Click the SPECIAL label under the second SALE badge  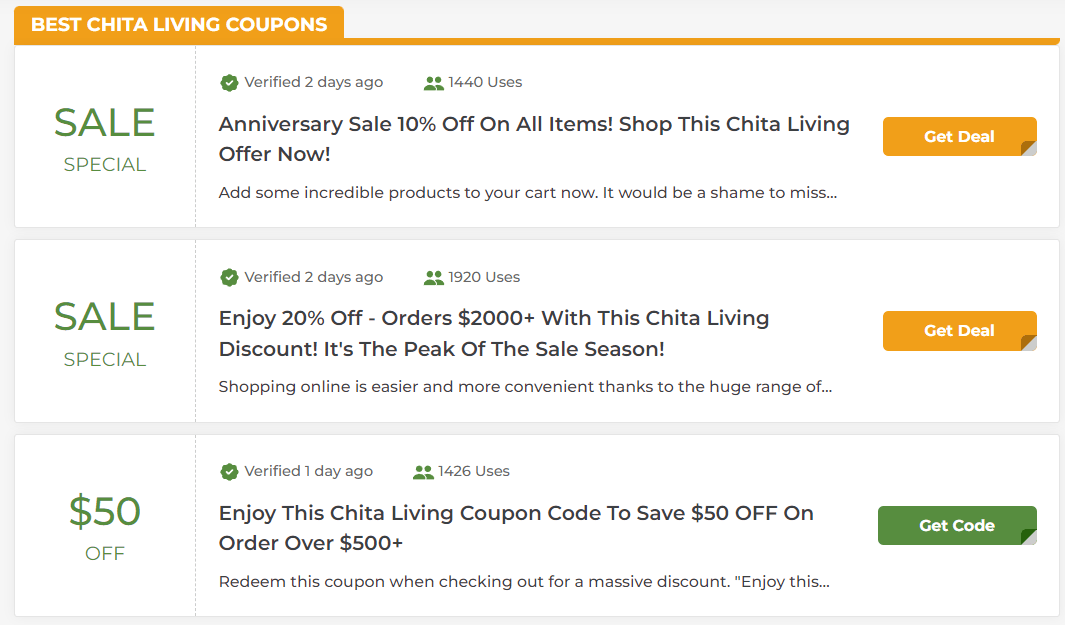pos(104,359)
